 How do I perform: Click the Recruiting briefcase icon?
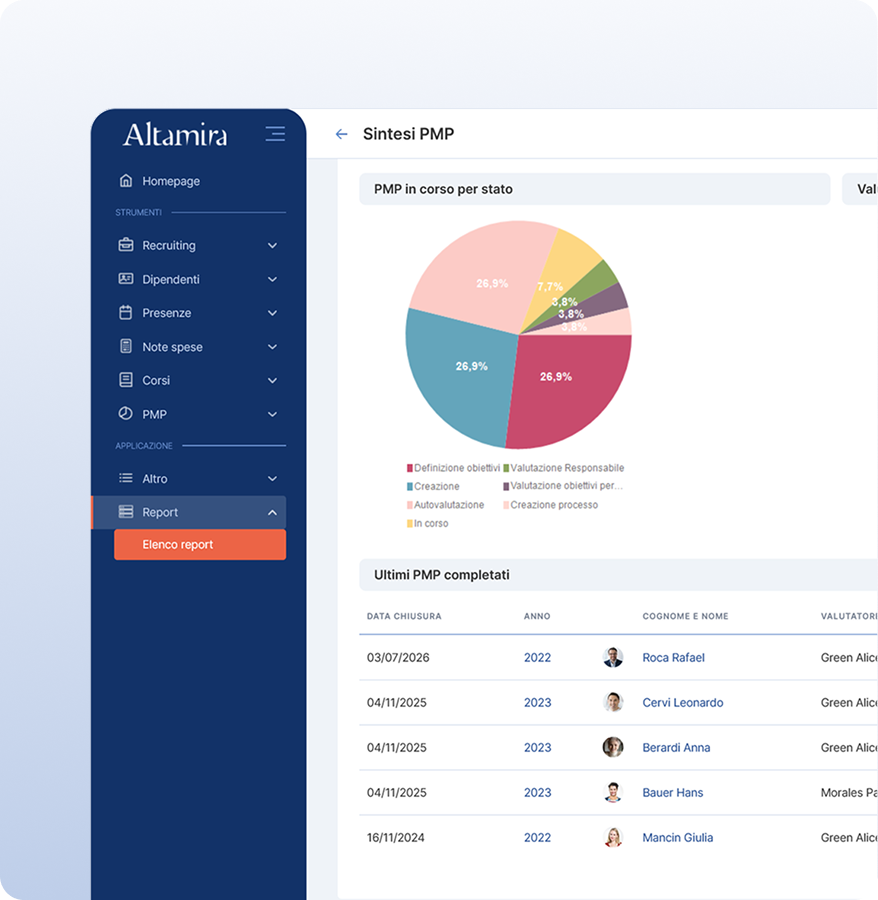point(126,245)
